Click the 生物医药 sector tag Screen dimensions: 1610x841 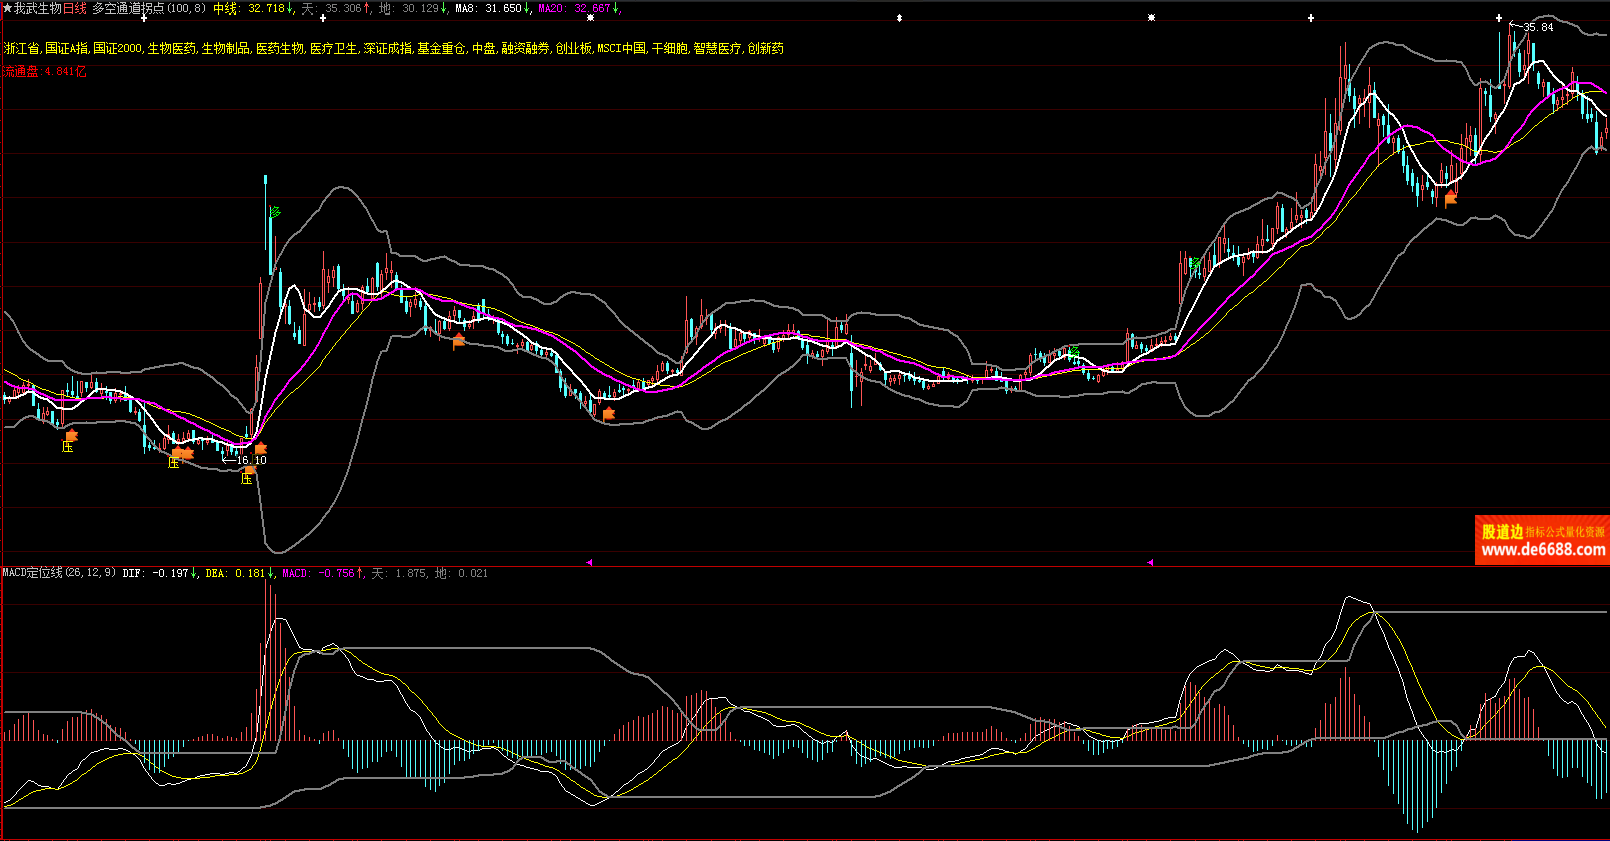click(x=172, y=48)
